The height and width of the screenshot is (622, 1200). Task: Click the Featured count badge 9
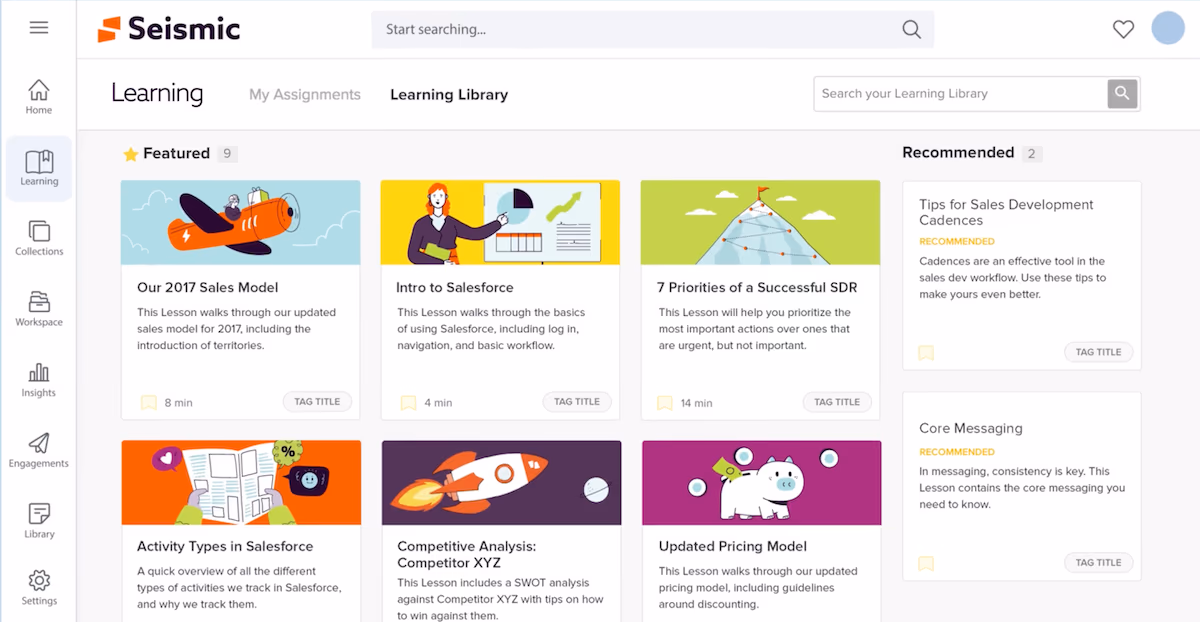coord(228,154)
